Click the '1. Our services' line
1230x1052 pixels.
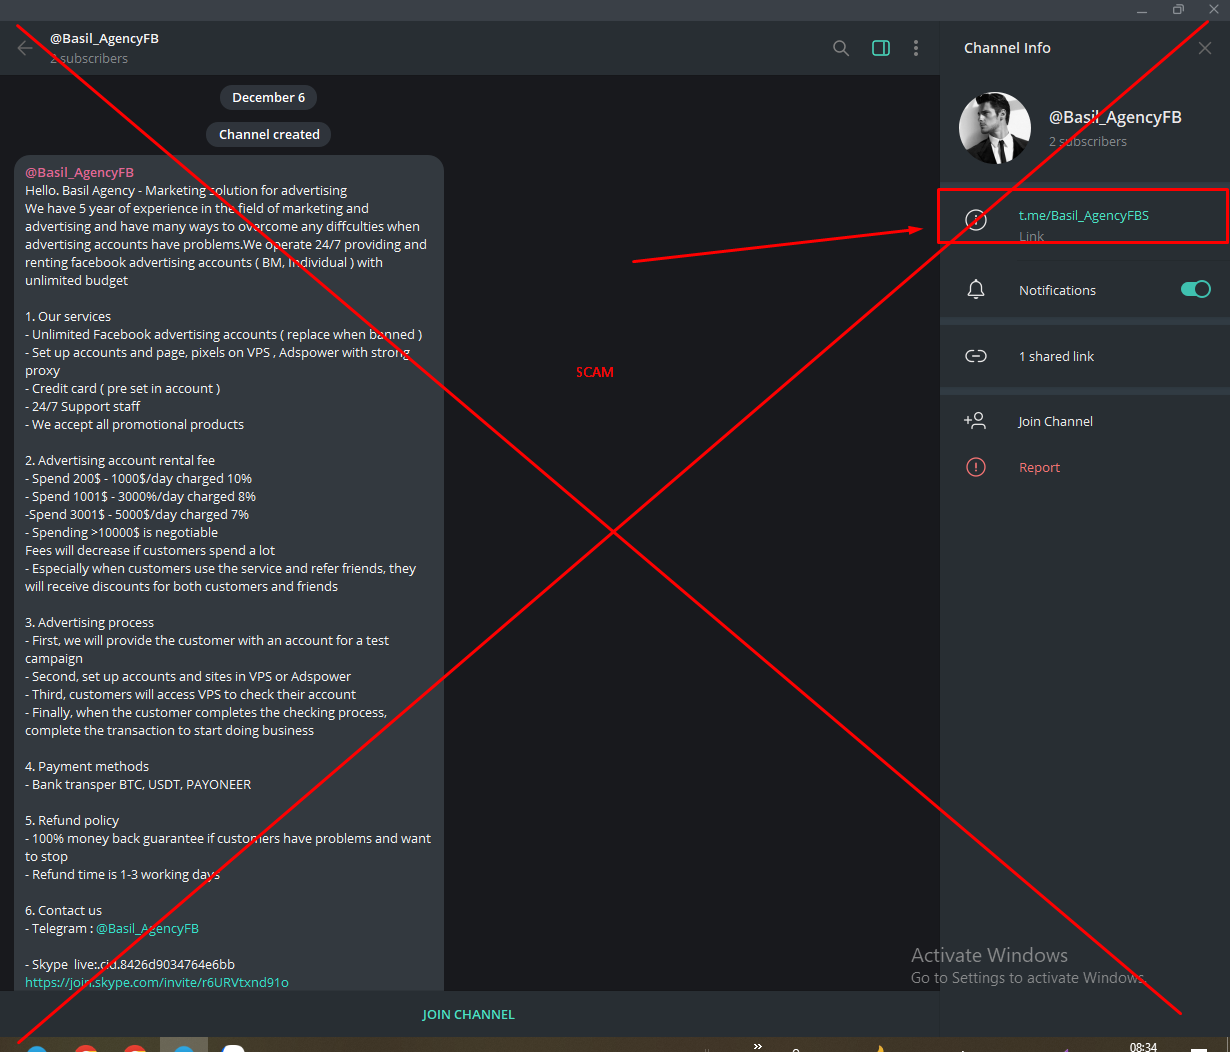pyautogui.click(x=68, y=316)
